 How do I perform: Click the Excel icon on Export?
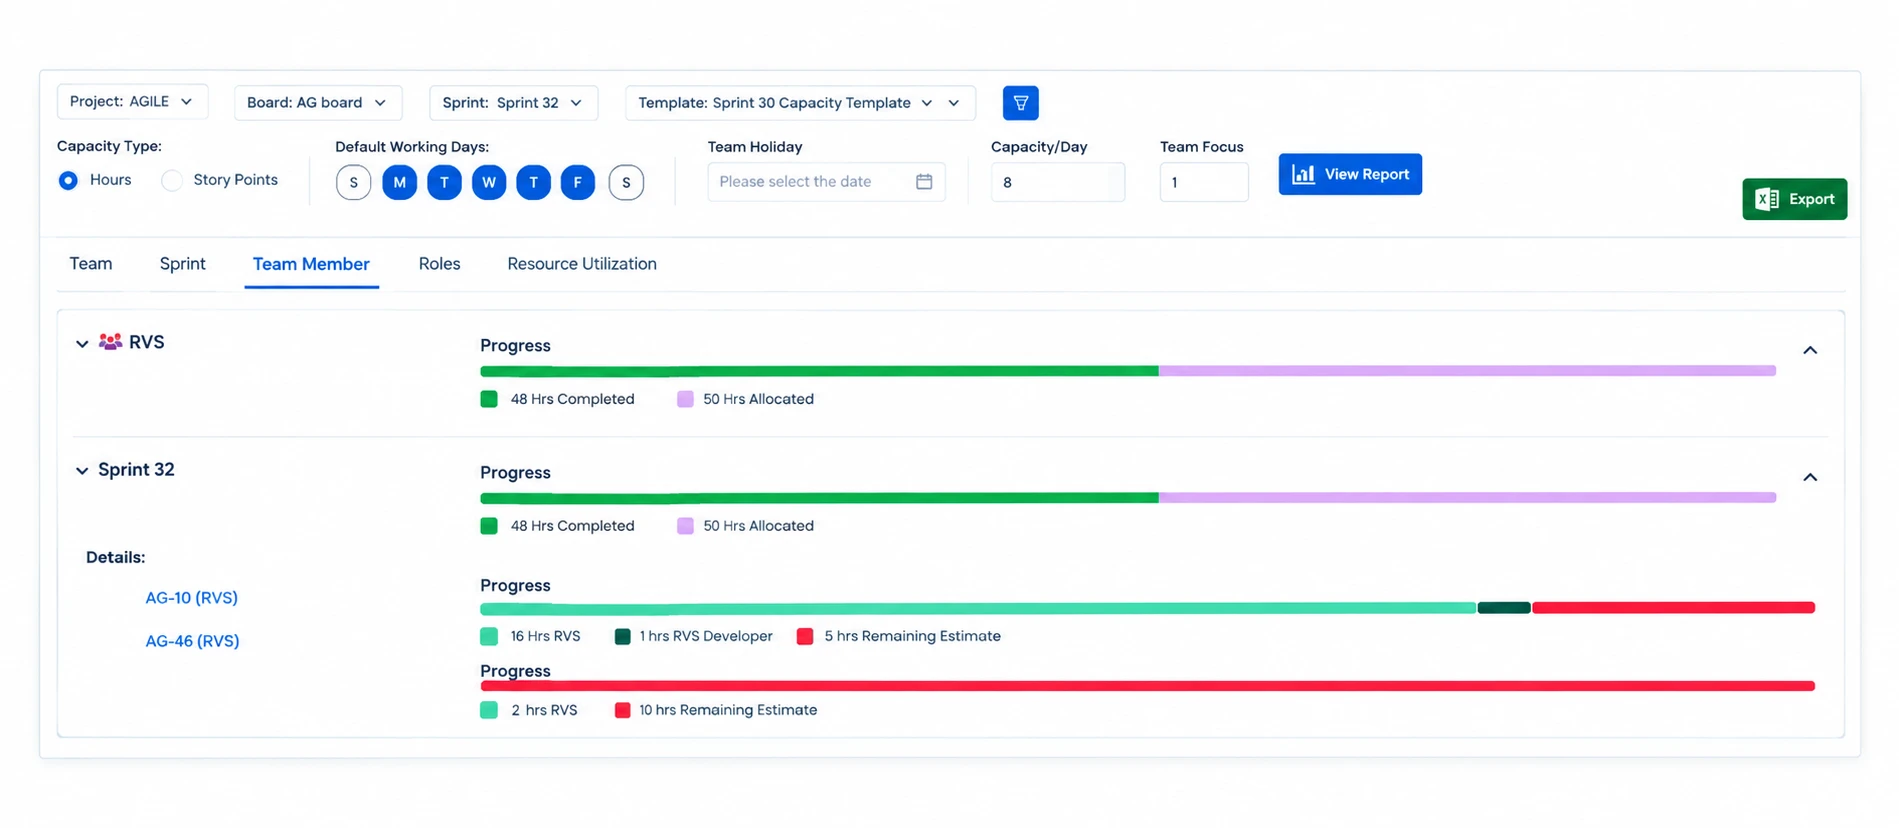[x=1767, y=199]
